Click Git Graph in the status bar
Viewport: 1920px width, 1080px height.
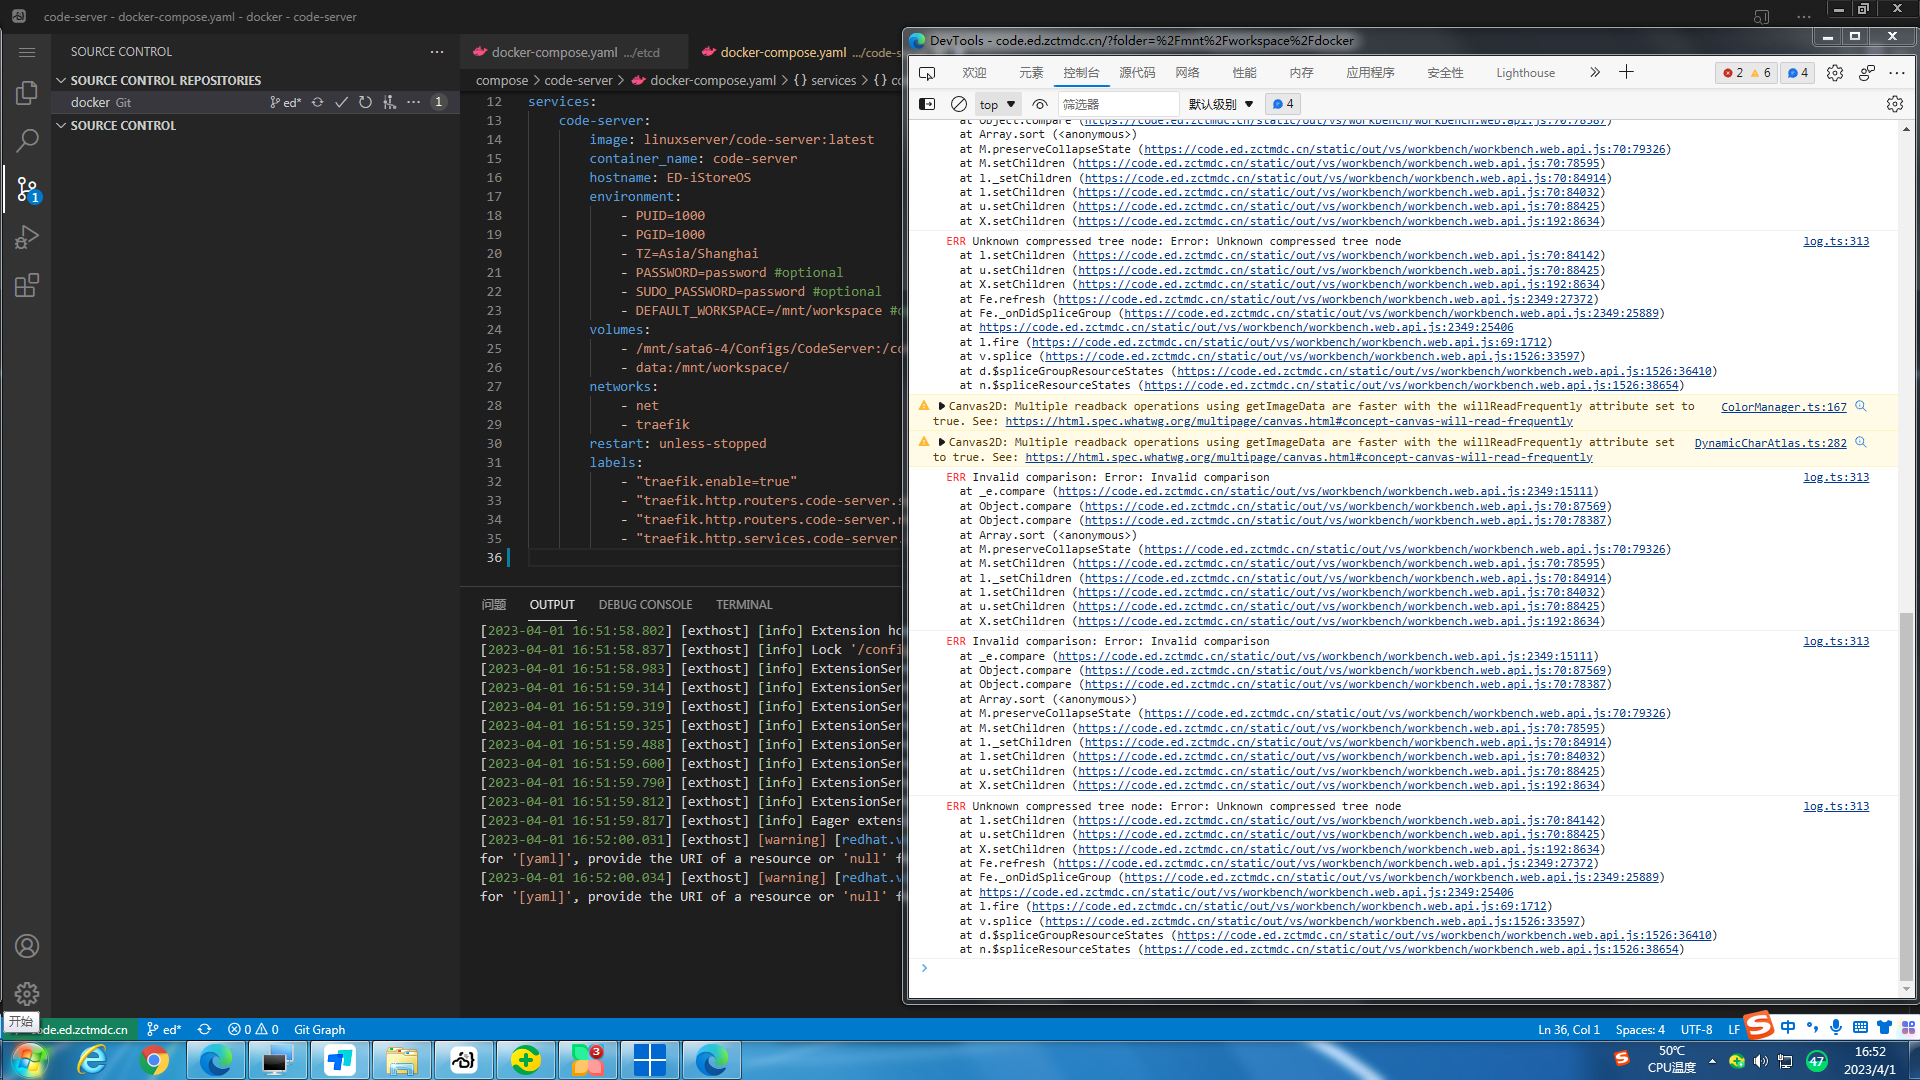pyautogui.click(x=319, y=1029)
